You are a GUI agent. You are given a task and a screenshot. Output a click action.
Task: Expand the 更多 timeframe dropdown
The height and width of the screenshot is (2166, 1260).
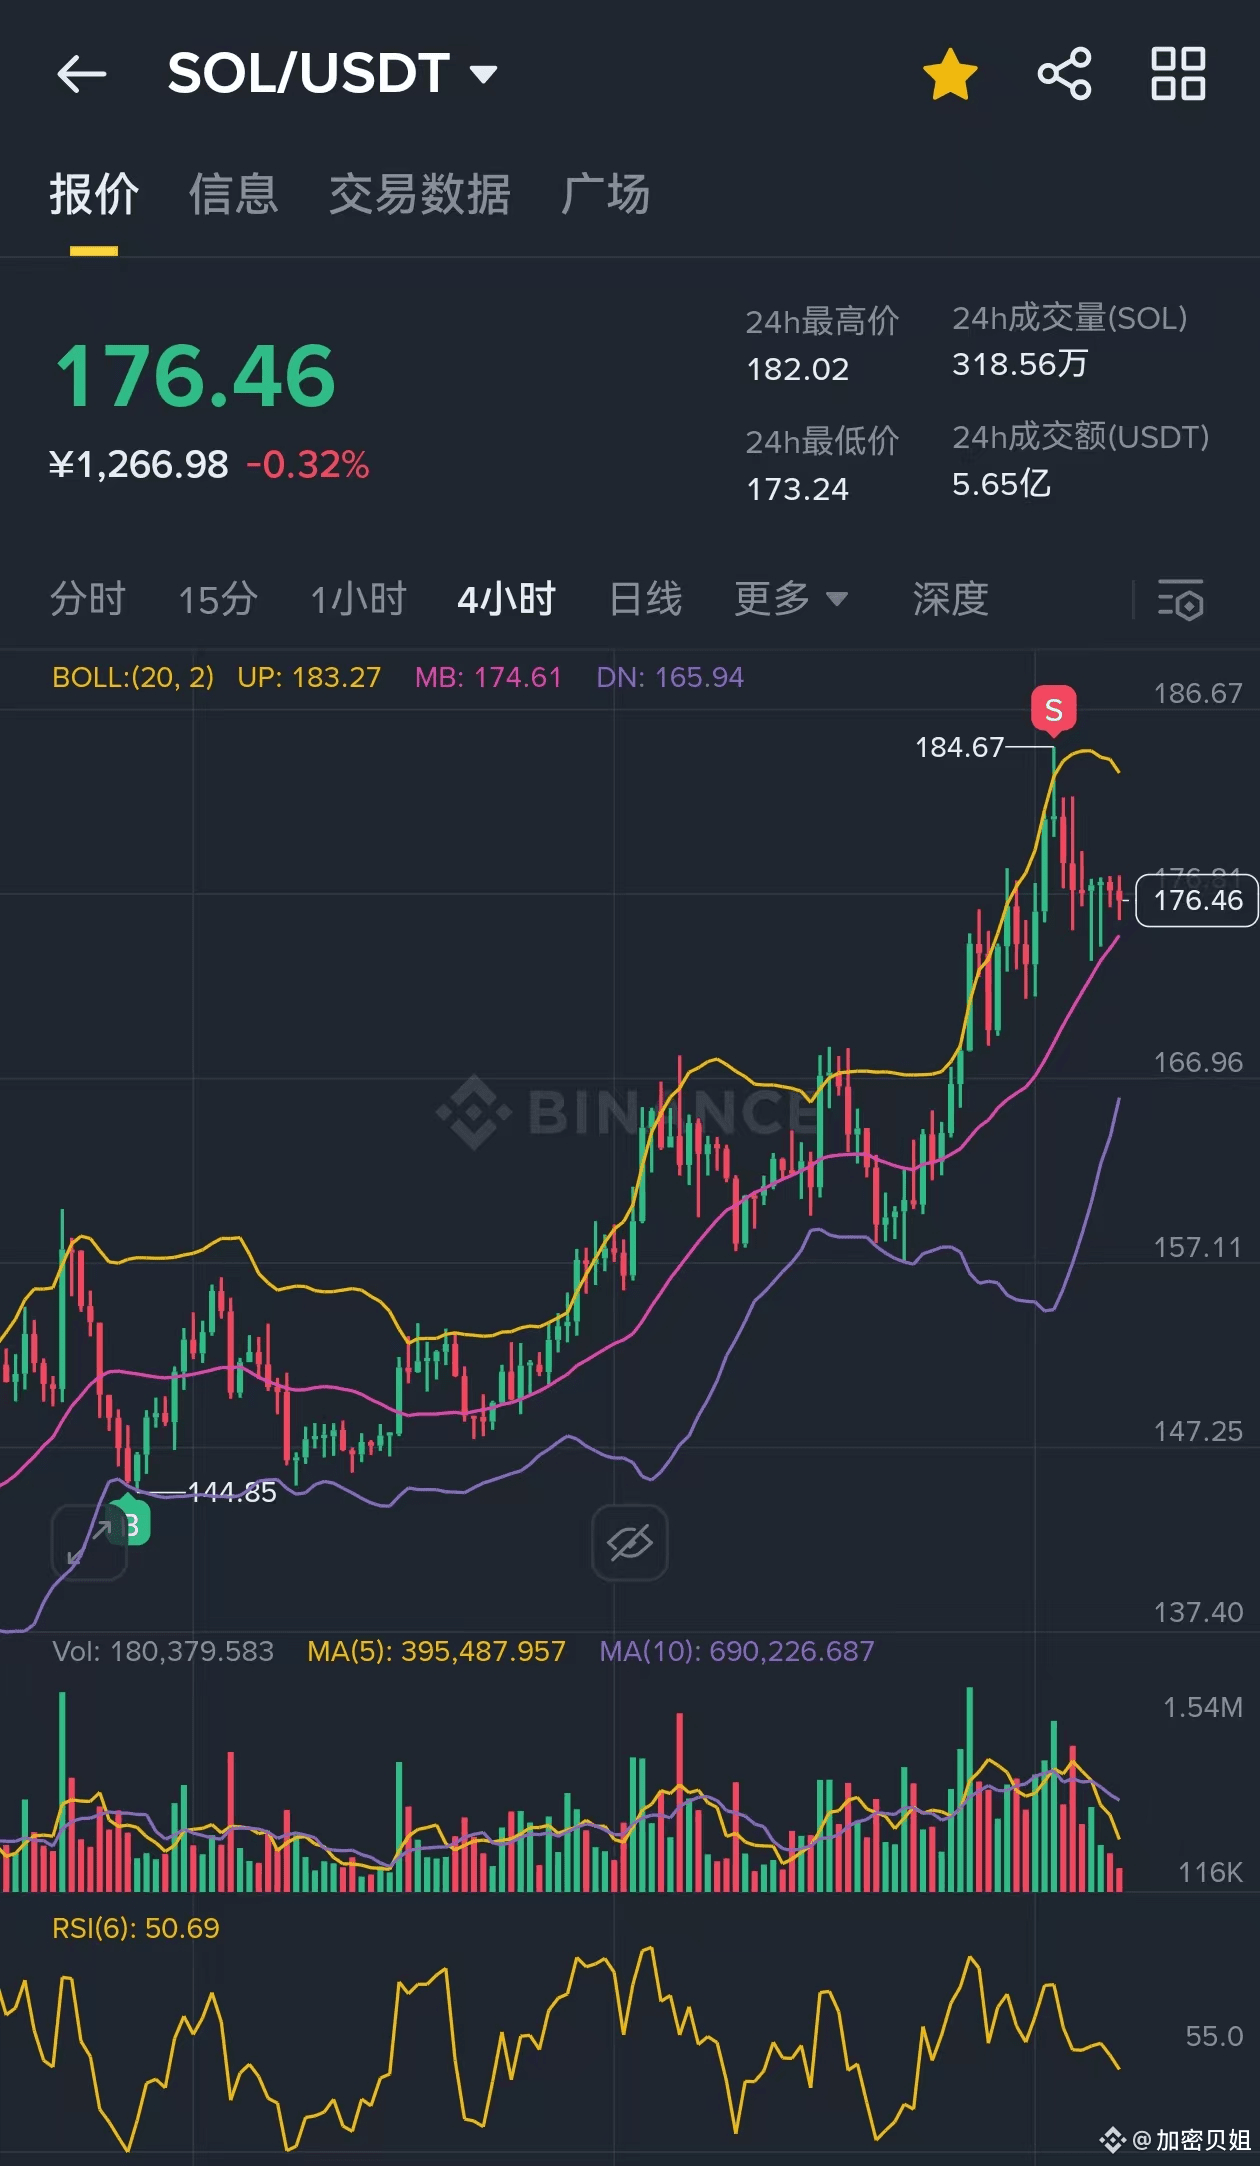(791, 600)
